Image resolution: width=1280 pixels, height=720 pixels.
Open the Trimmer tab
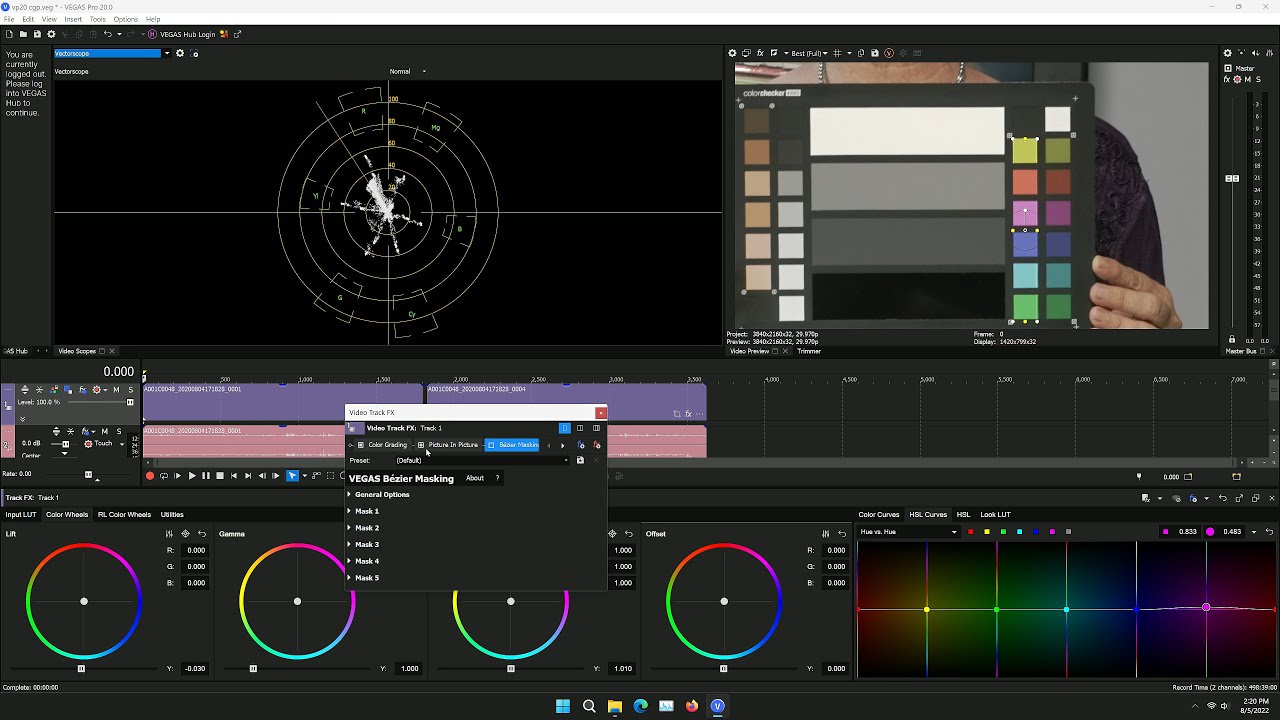(x=809, y=351)
